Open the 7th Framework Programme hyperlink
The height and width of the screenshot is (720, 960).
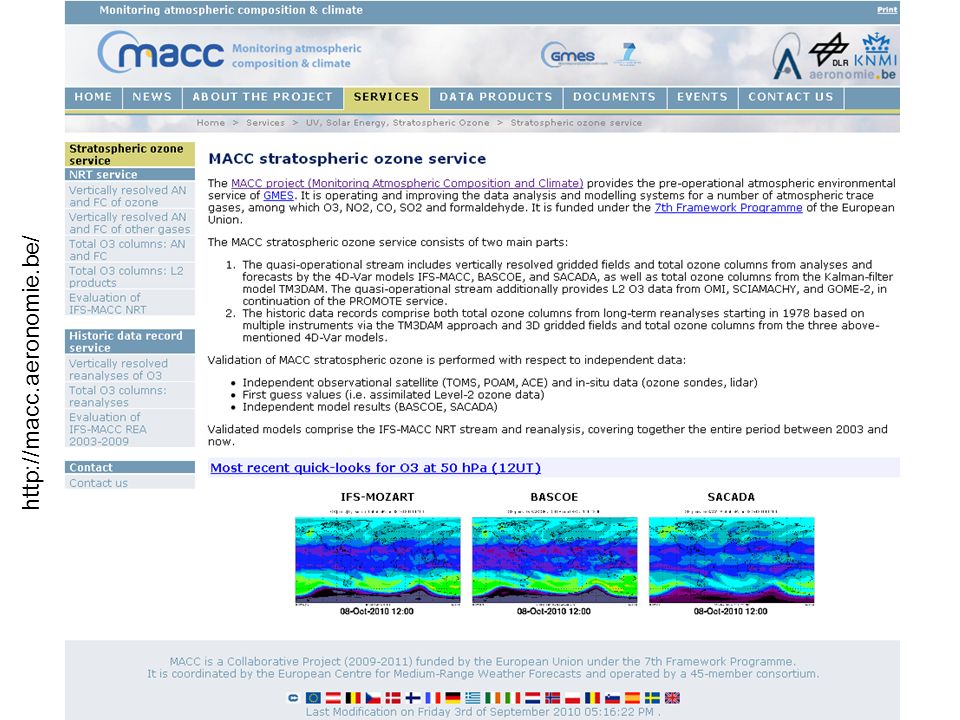[729, 208]
